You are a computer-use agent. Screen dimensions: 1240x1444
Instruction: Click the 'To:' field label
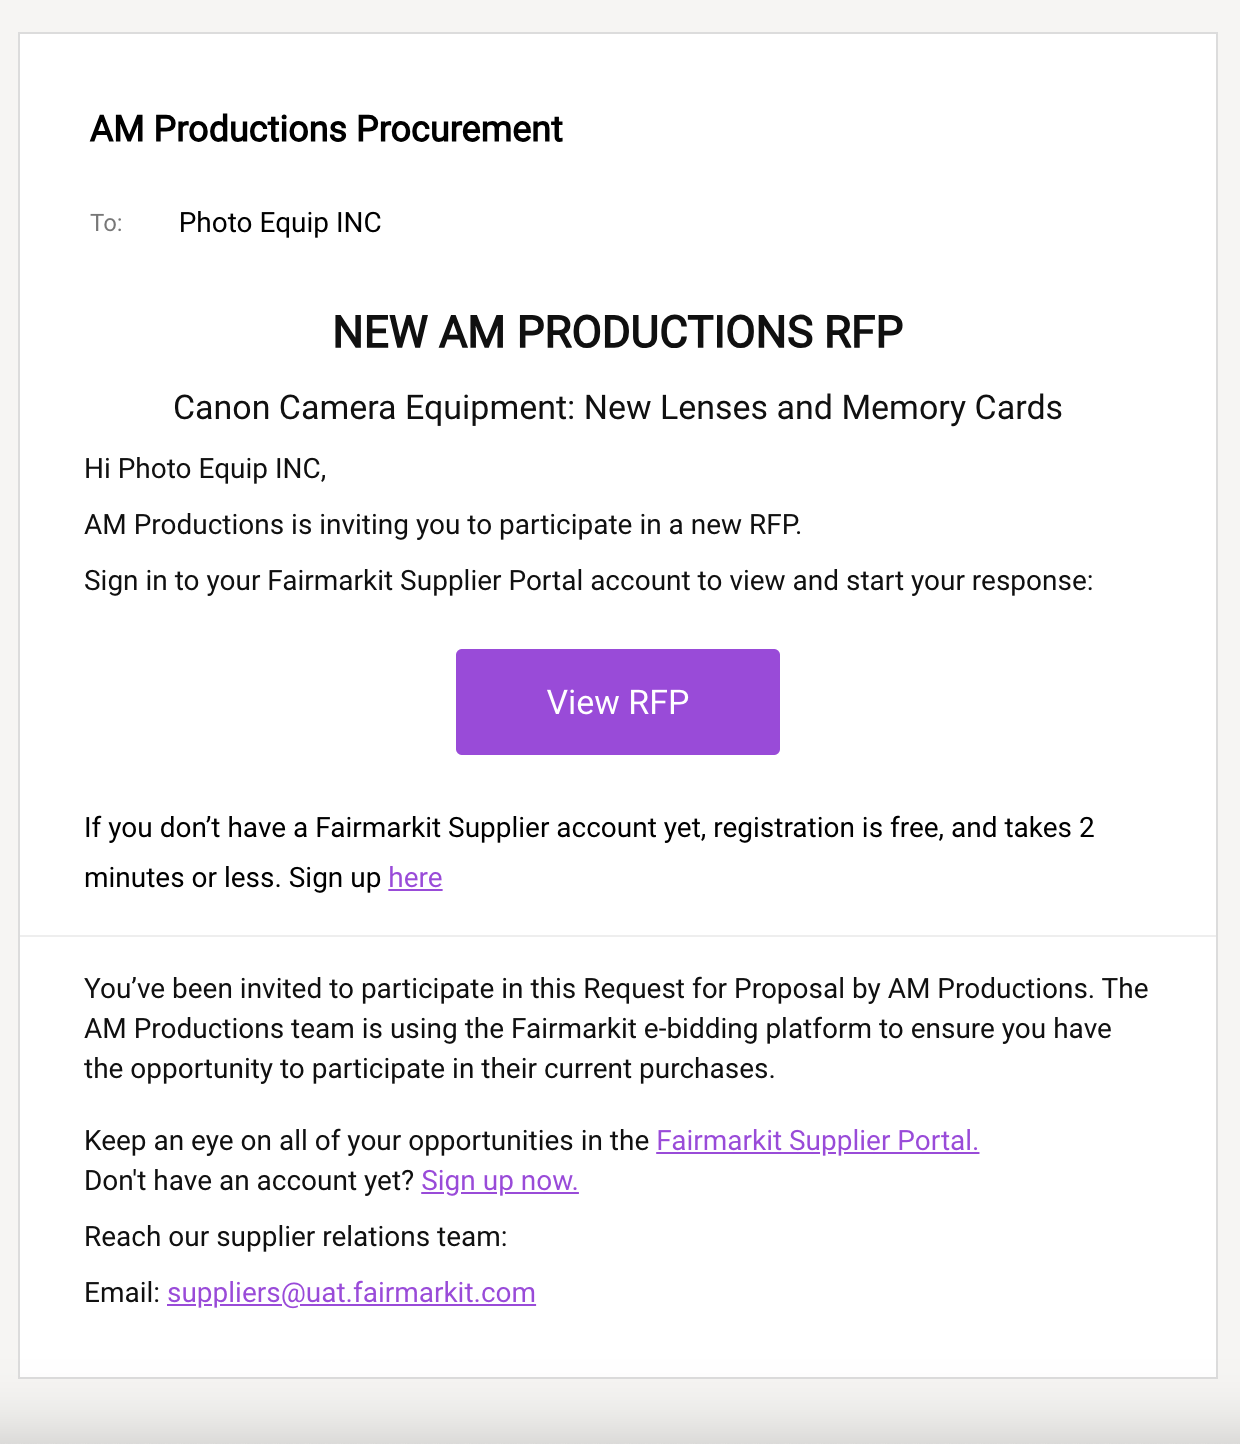click(x=106, y=223)
